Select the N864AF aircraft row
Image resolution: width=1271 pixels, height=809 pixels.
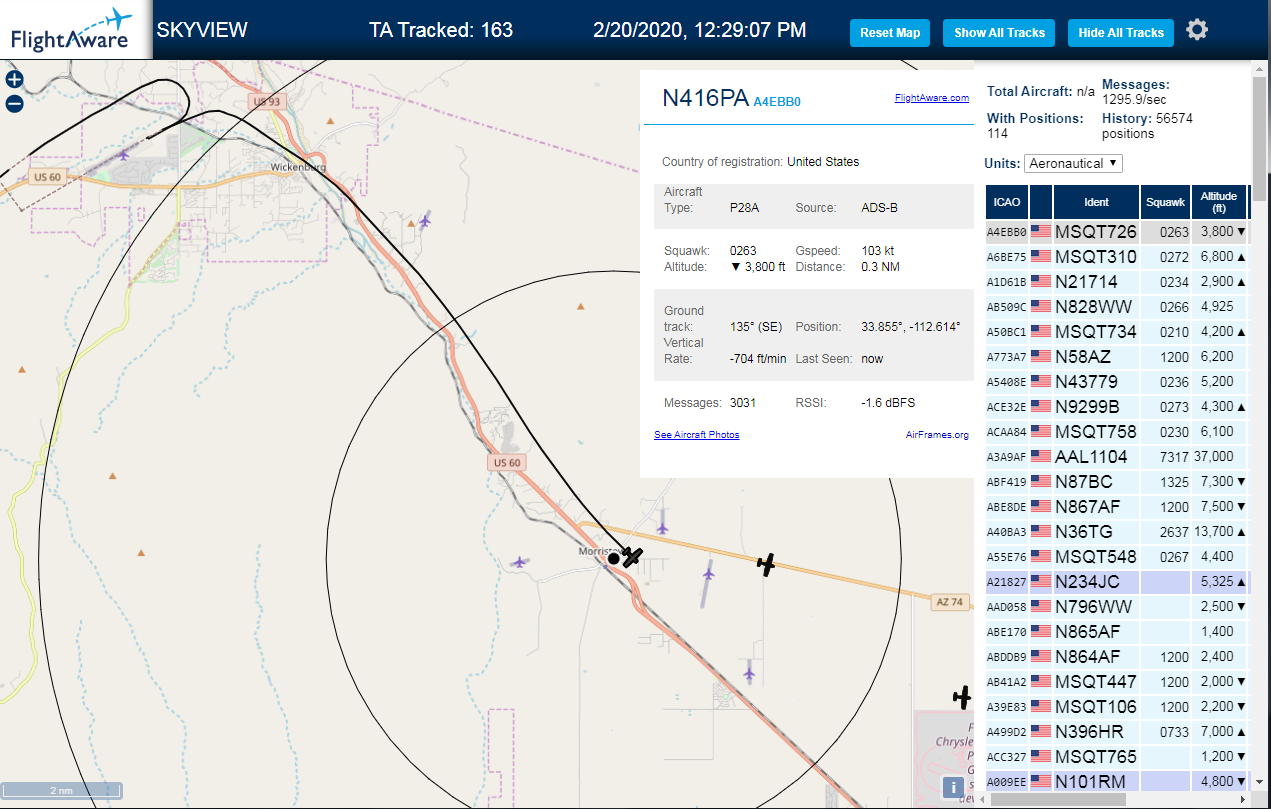click(x=1116, y=657)
